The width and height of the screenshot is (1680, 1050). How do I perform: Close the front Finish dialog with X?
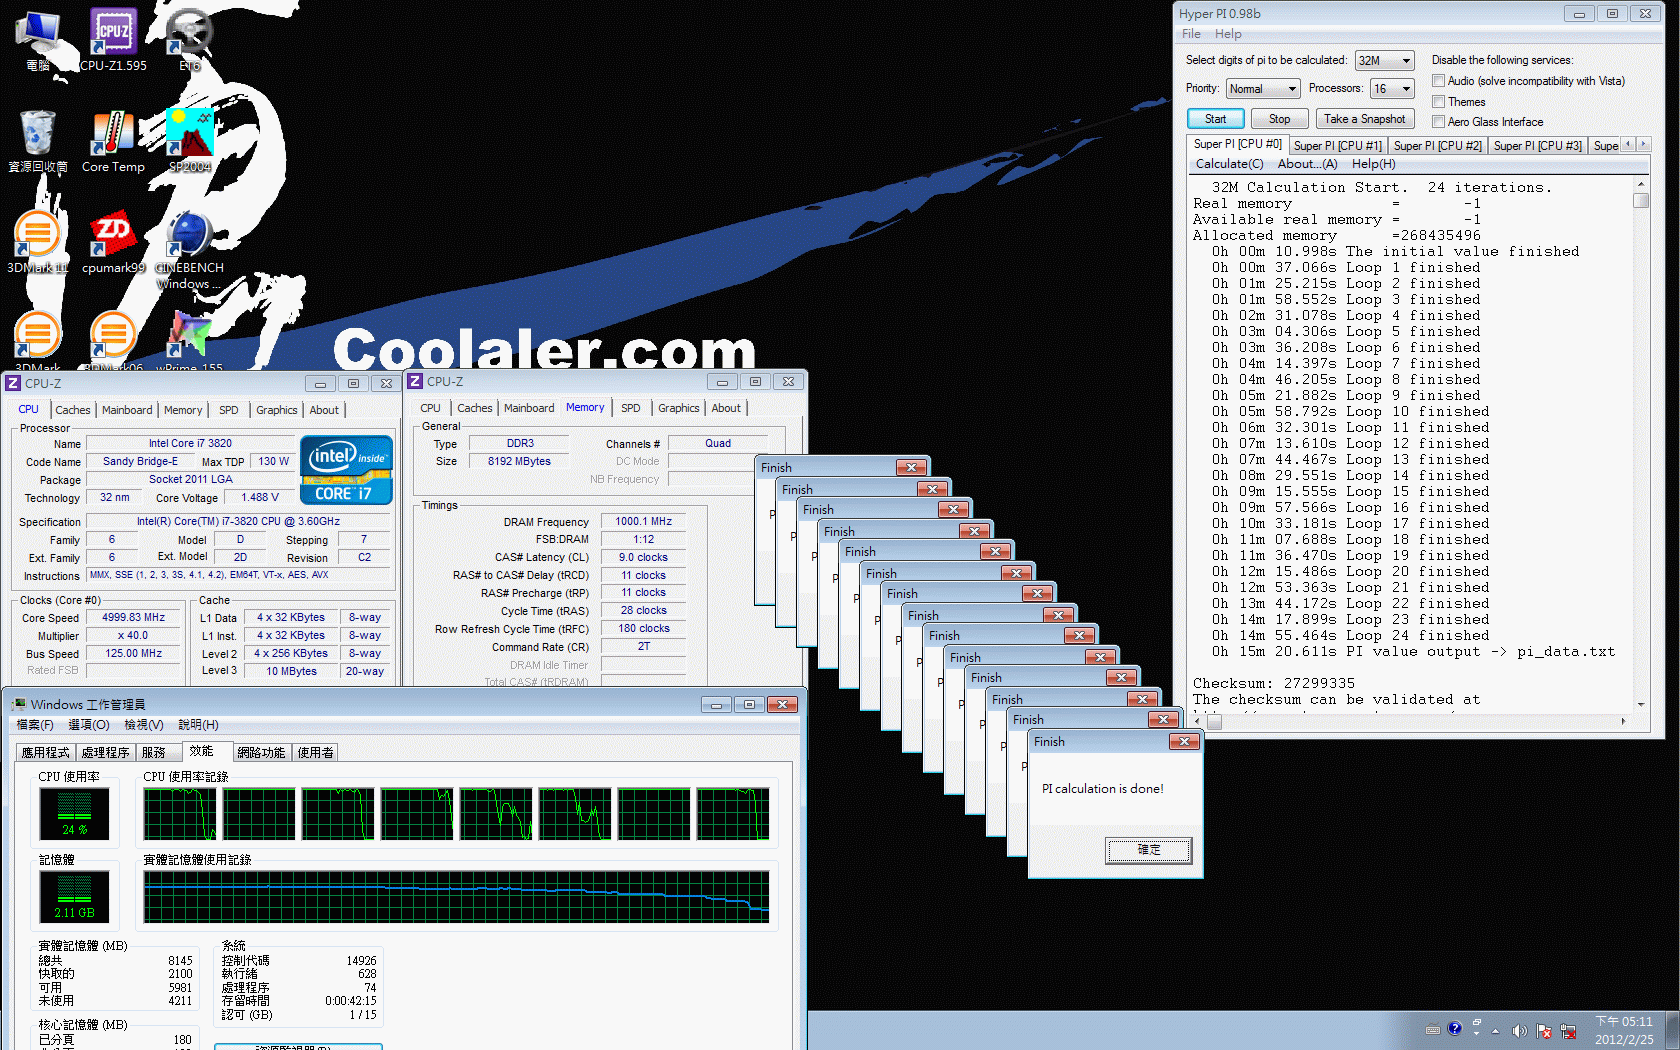(x=1184, y=741)
